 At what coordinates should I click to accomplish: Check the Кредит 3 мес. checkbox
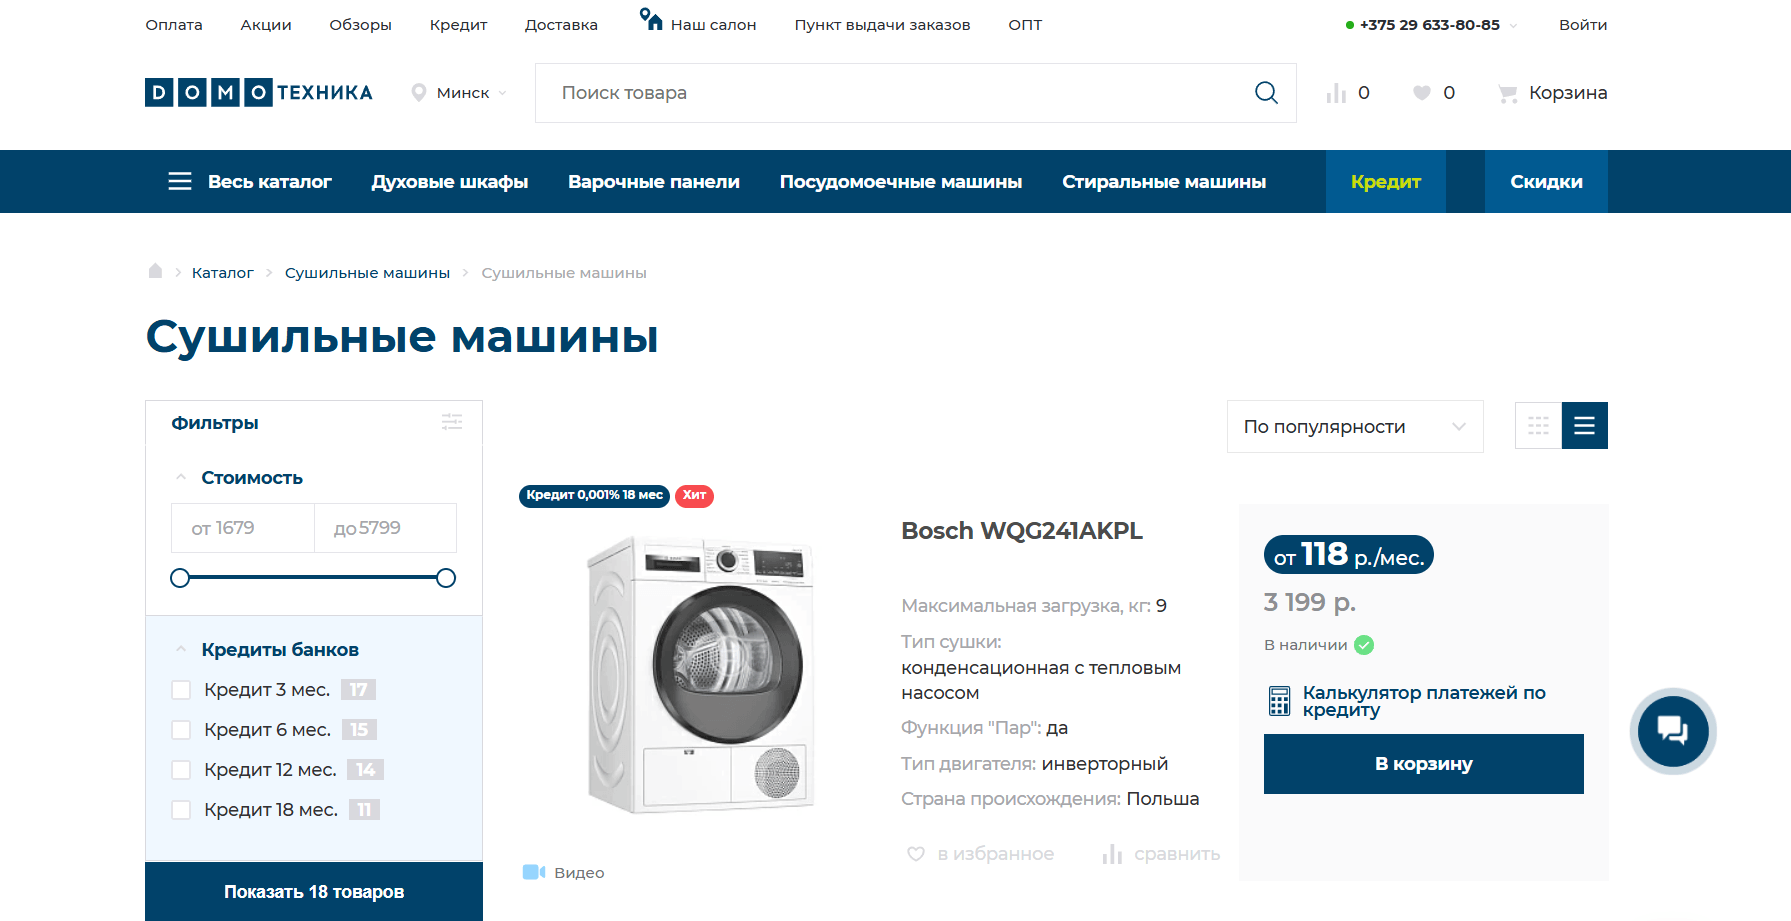click(x=181, y=690)
